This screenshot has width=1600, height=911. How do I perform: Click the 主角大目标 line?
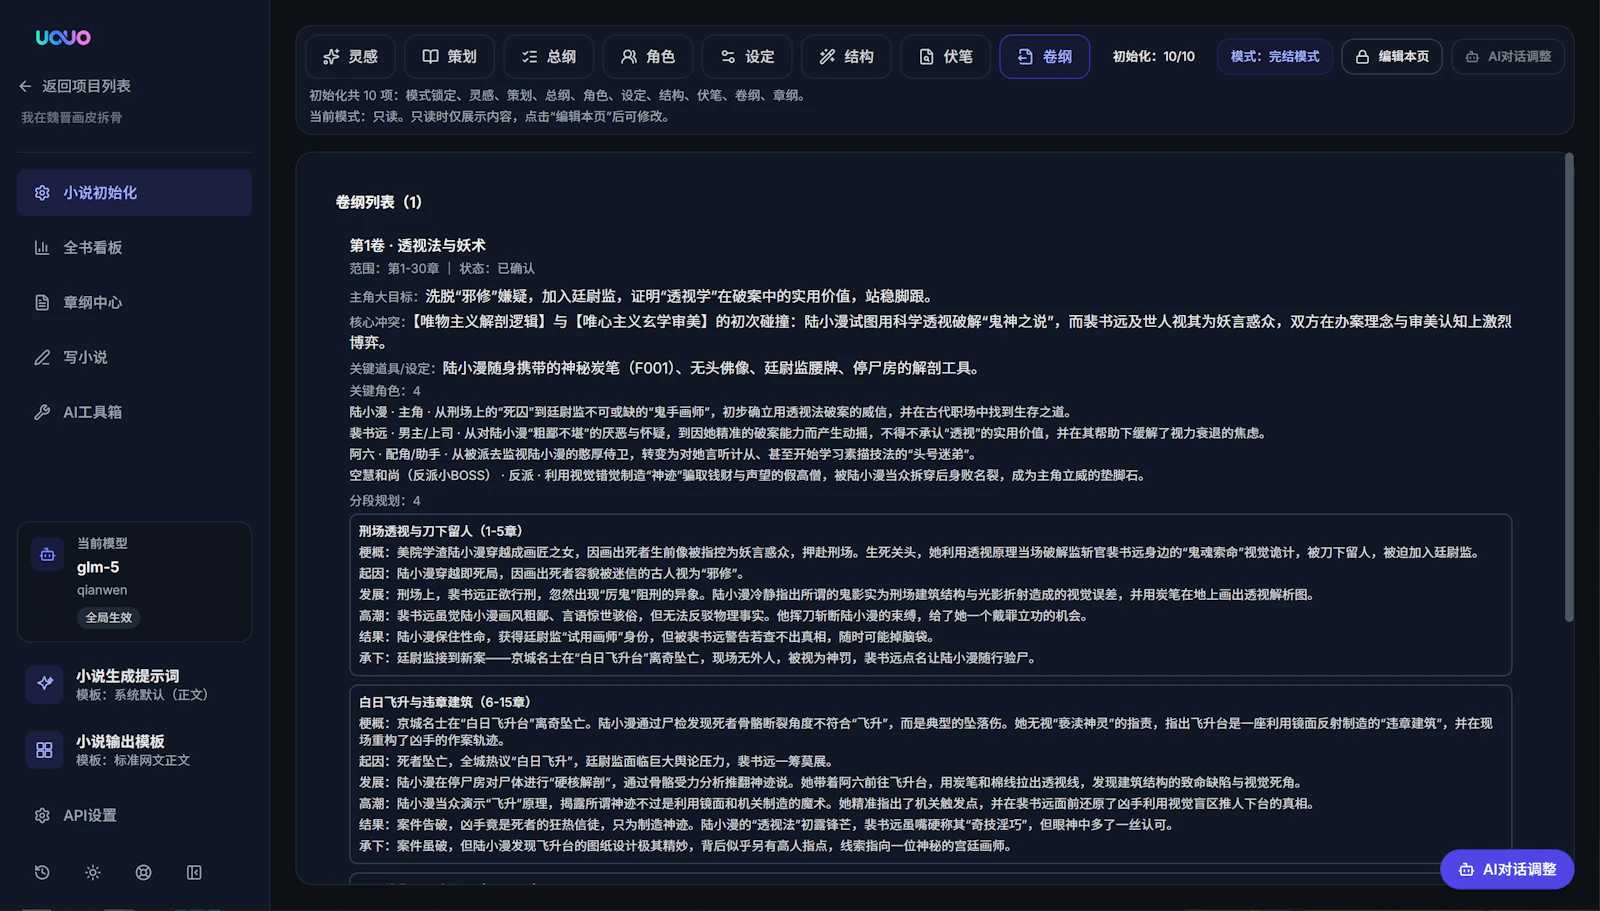[x=643, y=297]
